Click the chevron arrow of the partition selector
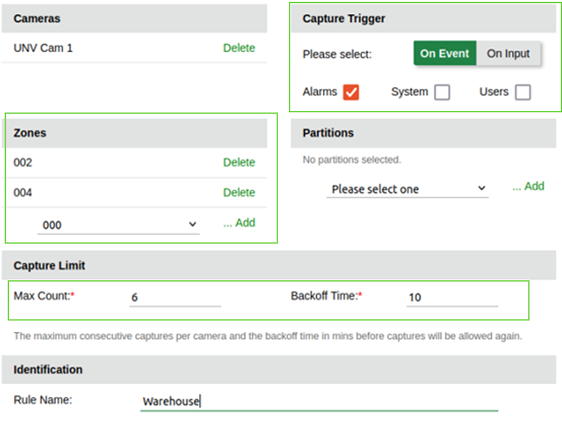 [x=482, y=188]
